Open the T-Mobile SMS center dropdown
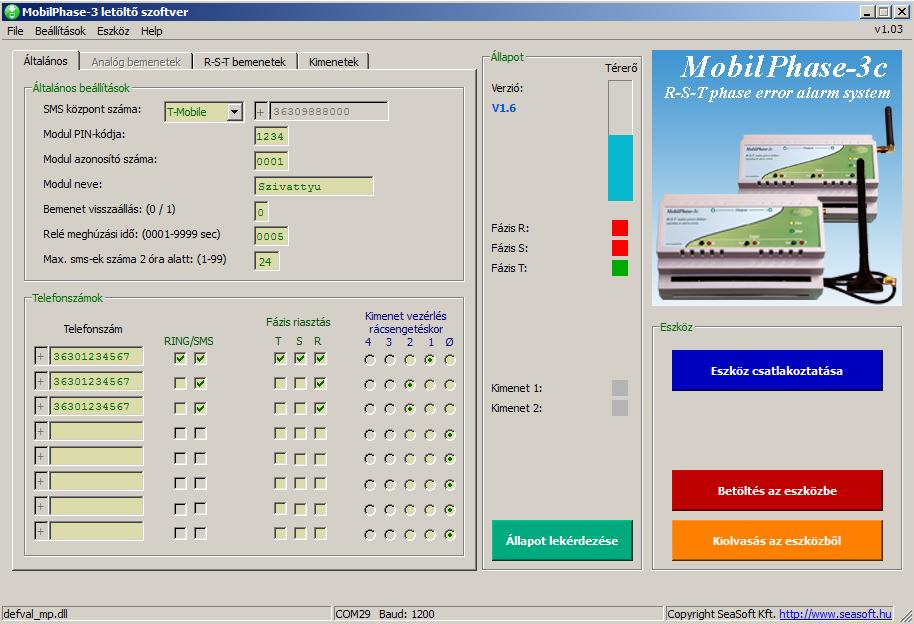 234,112
